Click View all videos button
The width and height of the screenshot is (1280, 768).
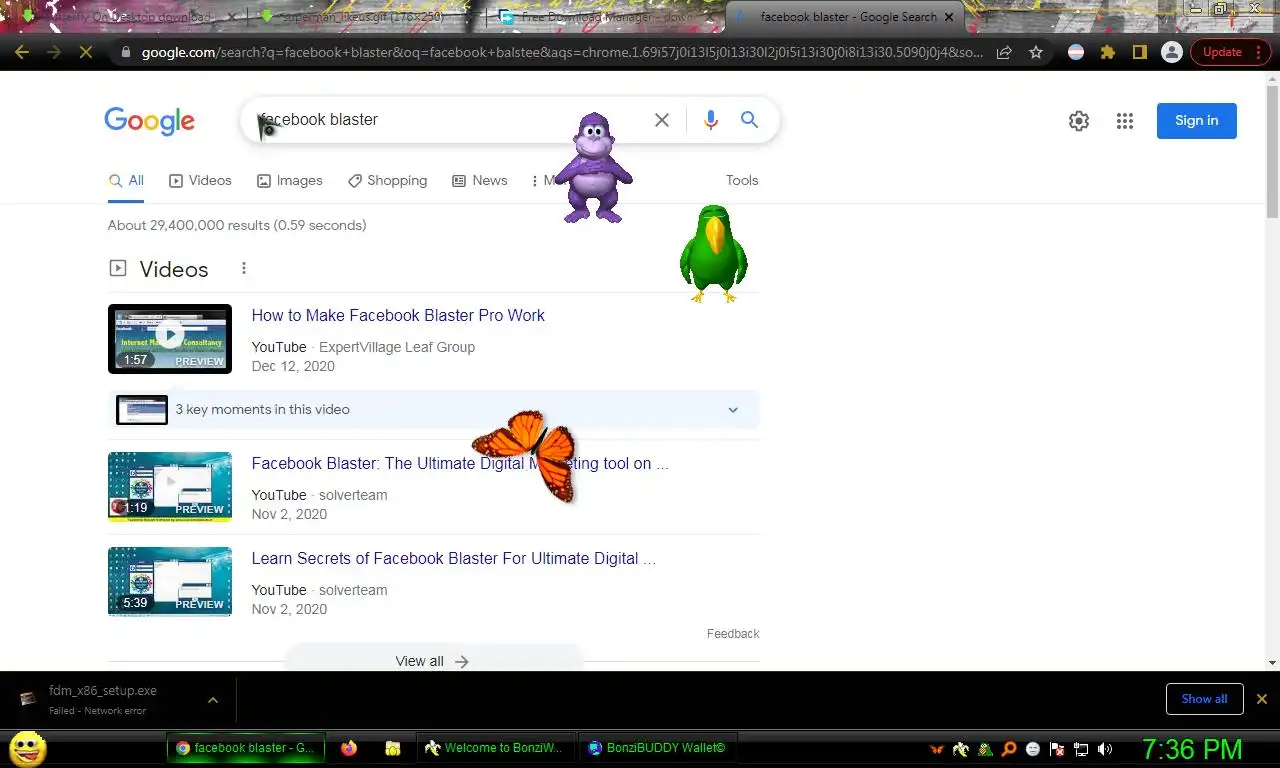tap(433, 661)
